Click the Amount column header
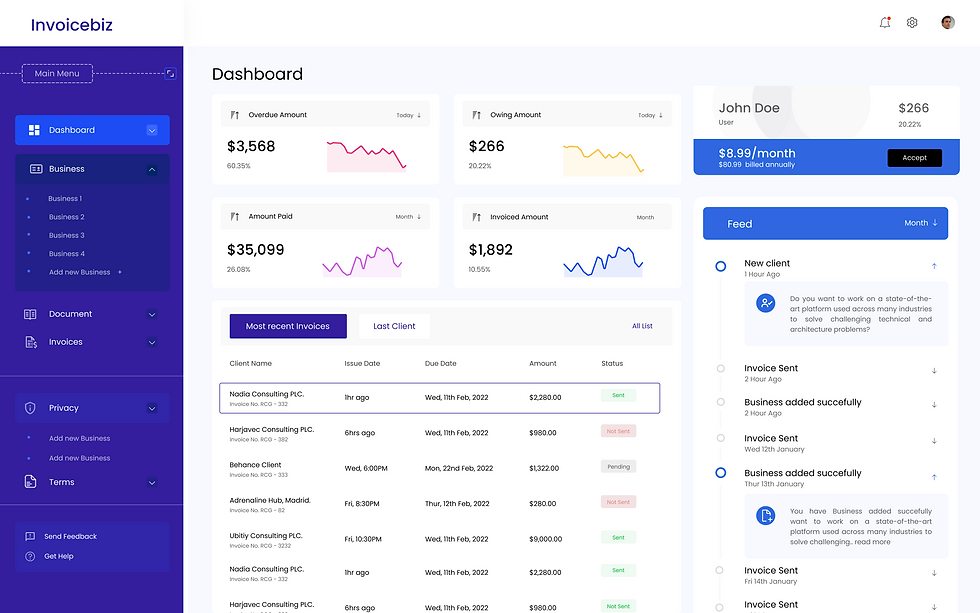Image resolution: width=980 pixels, height=613 pixels. coord(542,363)
